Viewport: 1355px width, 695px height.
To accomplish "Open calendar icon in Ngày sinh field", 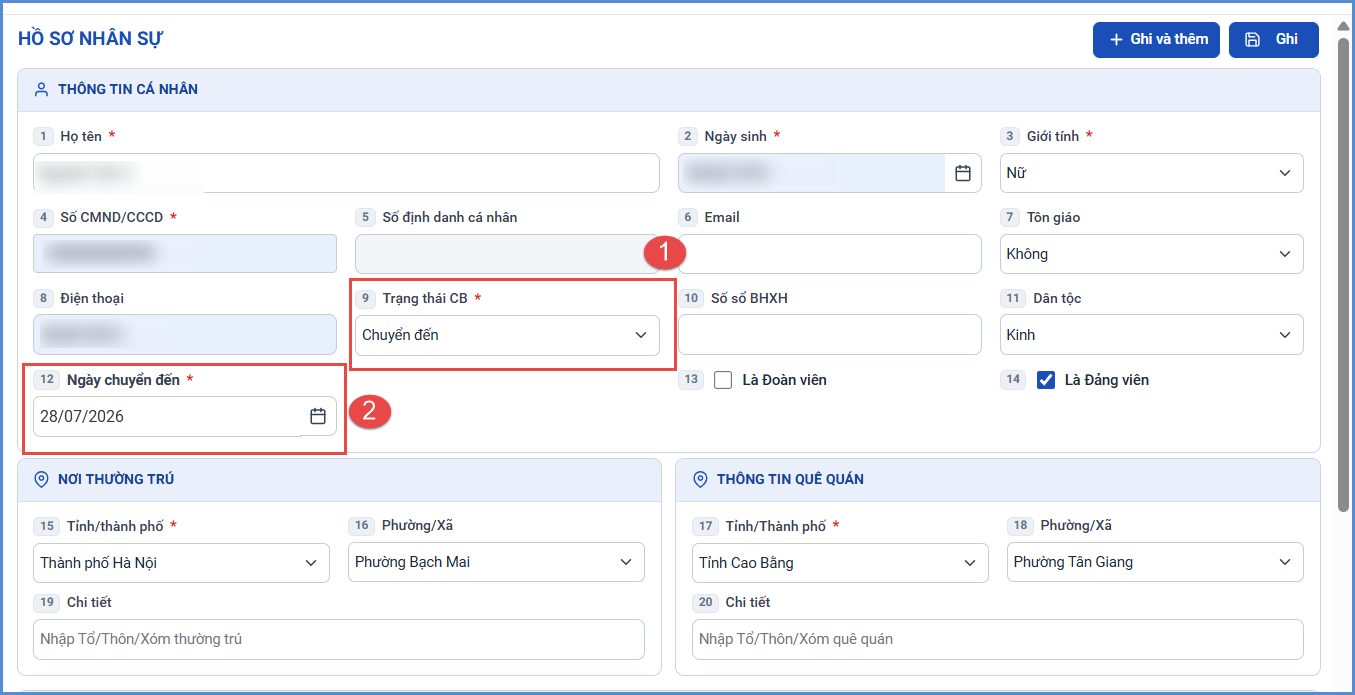I will 963,173.
